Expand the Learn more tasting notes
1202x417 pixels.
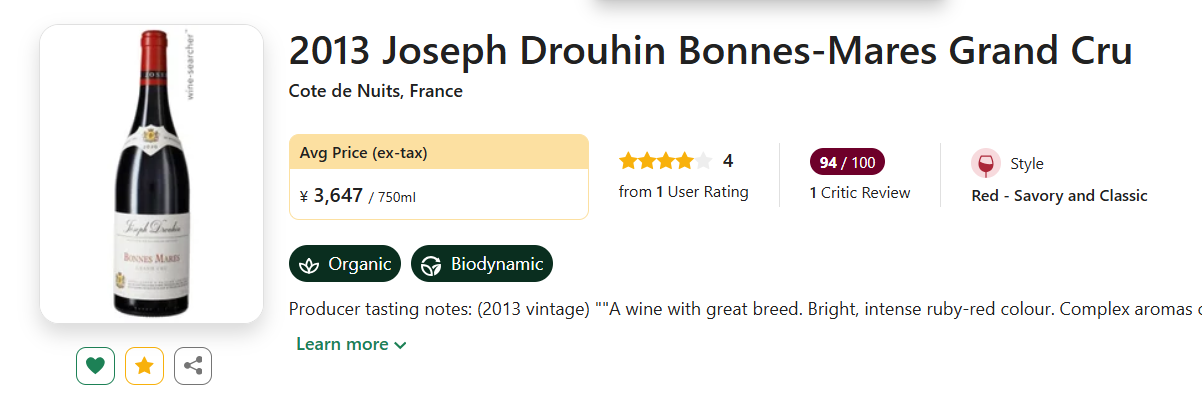pos(342,344)
